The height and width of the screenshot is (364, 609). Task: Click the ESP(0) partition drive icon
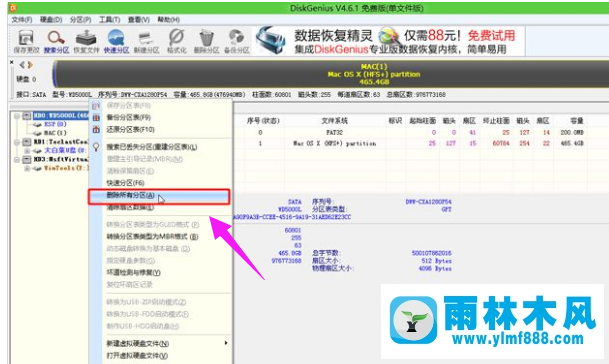point(37,124)
